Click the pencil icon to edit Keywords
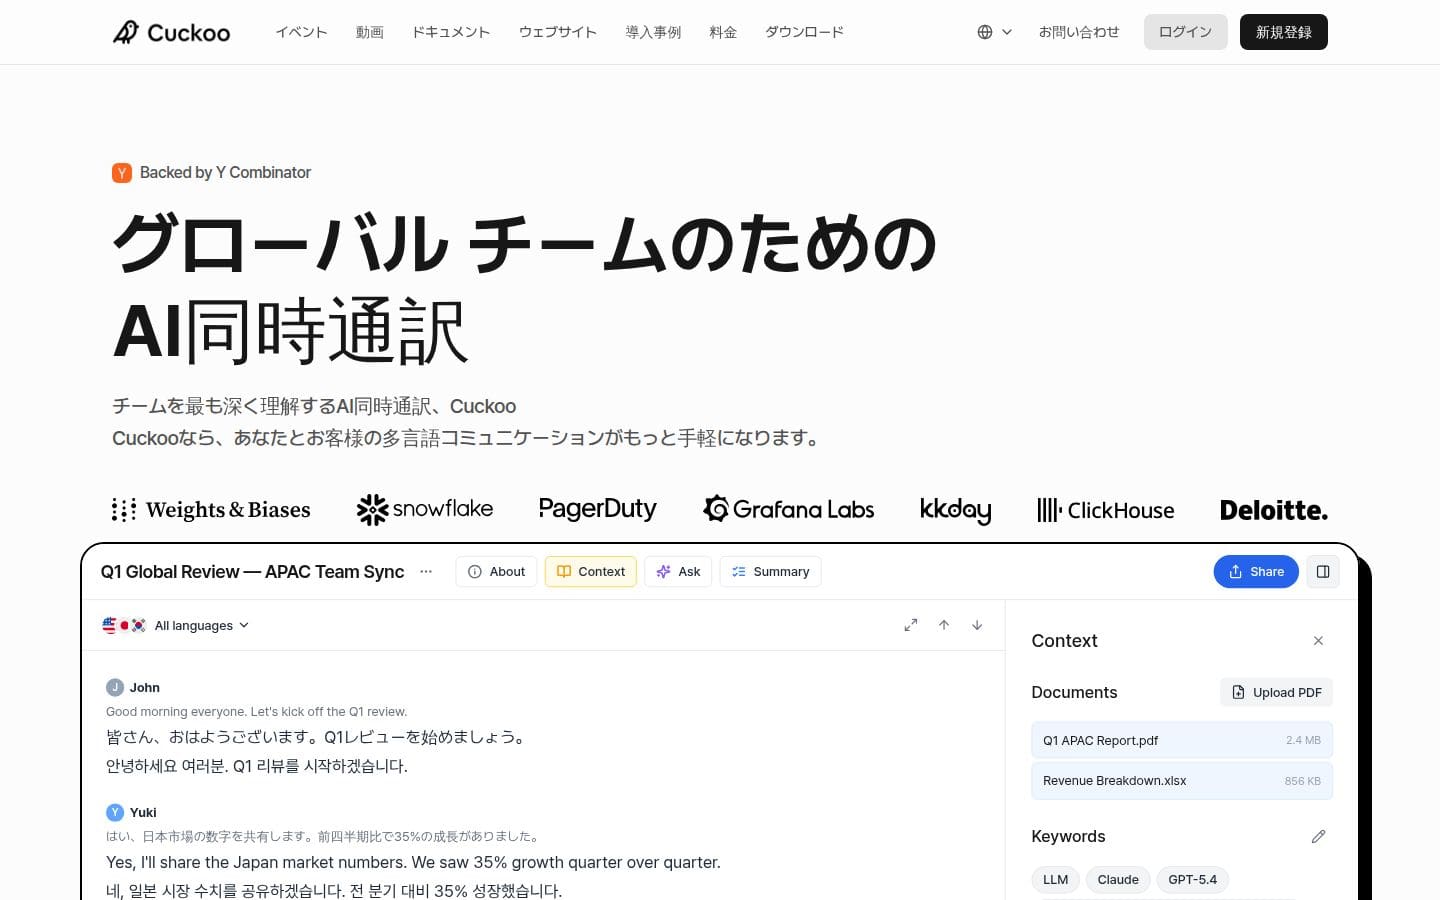 point(1318,837)
